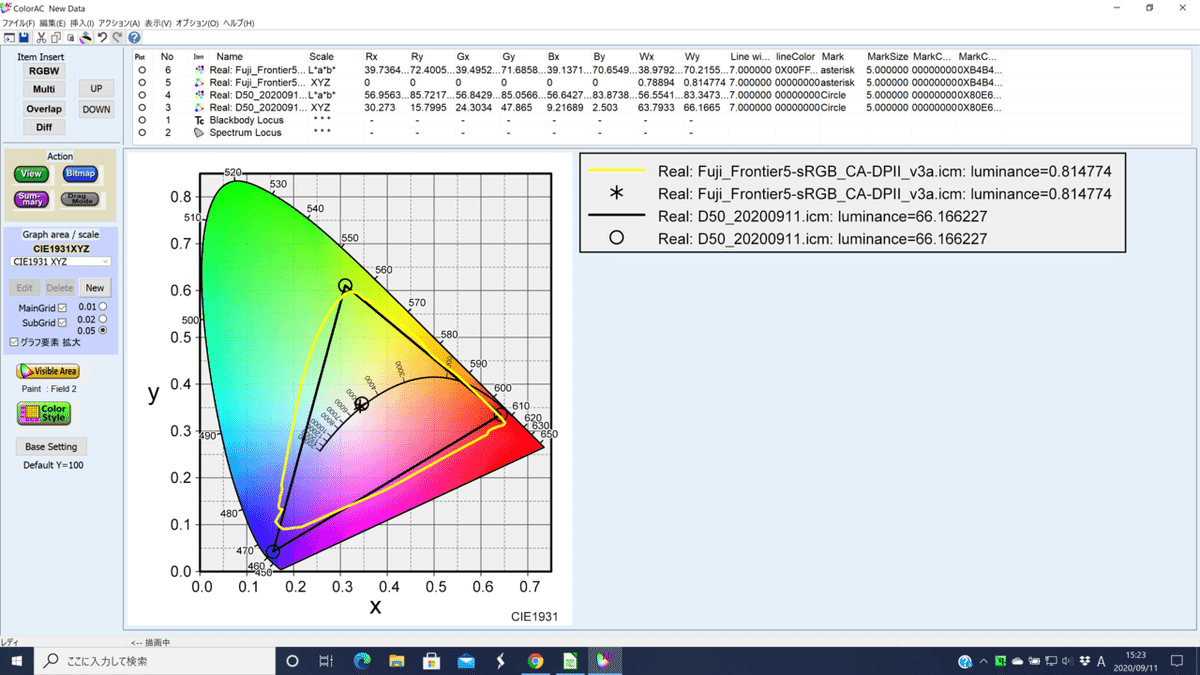The image size is (1200, 675).
Task: Open the アクション(A) menu
Action: tap(120, 23)
